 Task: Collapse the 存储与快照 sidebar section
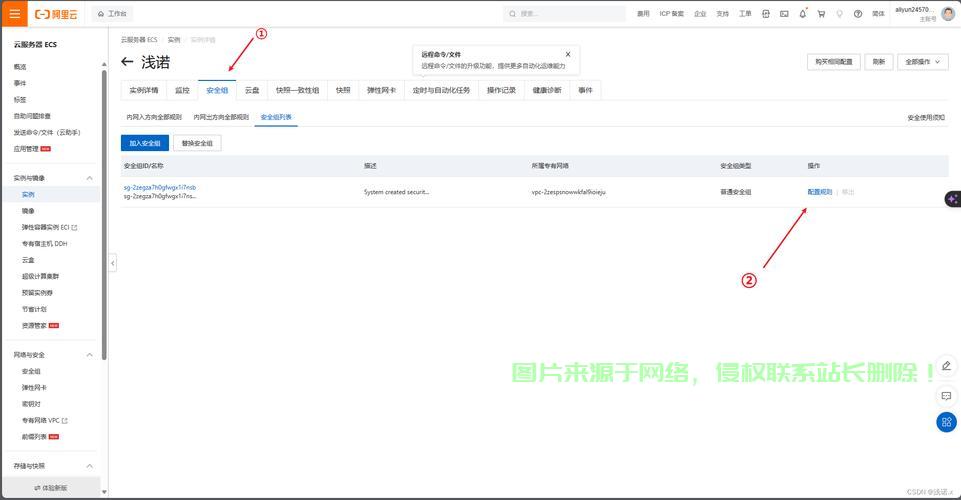click(x=89, y=466)
